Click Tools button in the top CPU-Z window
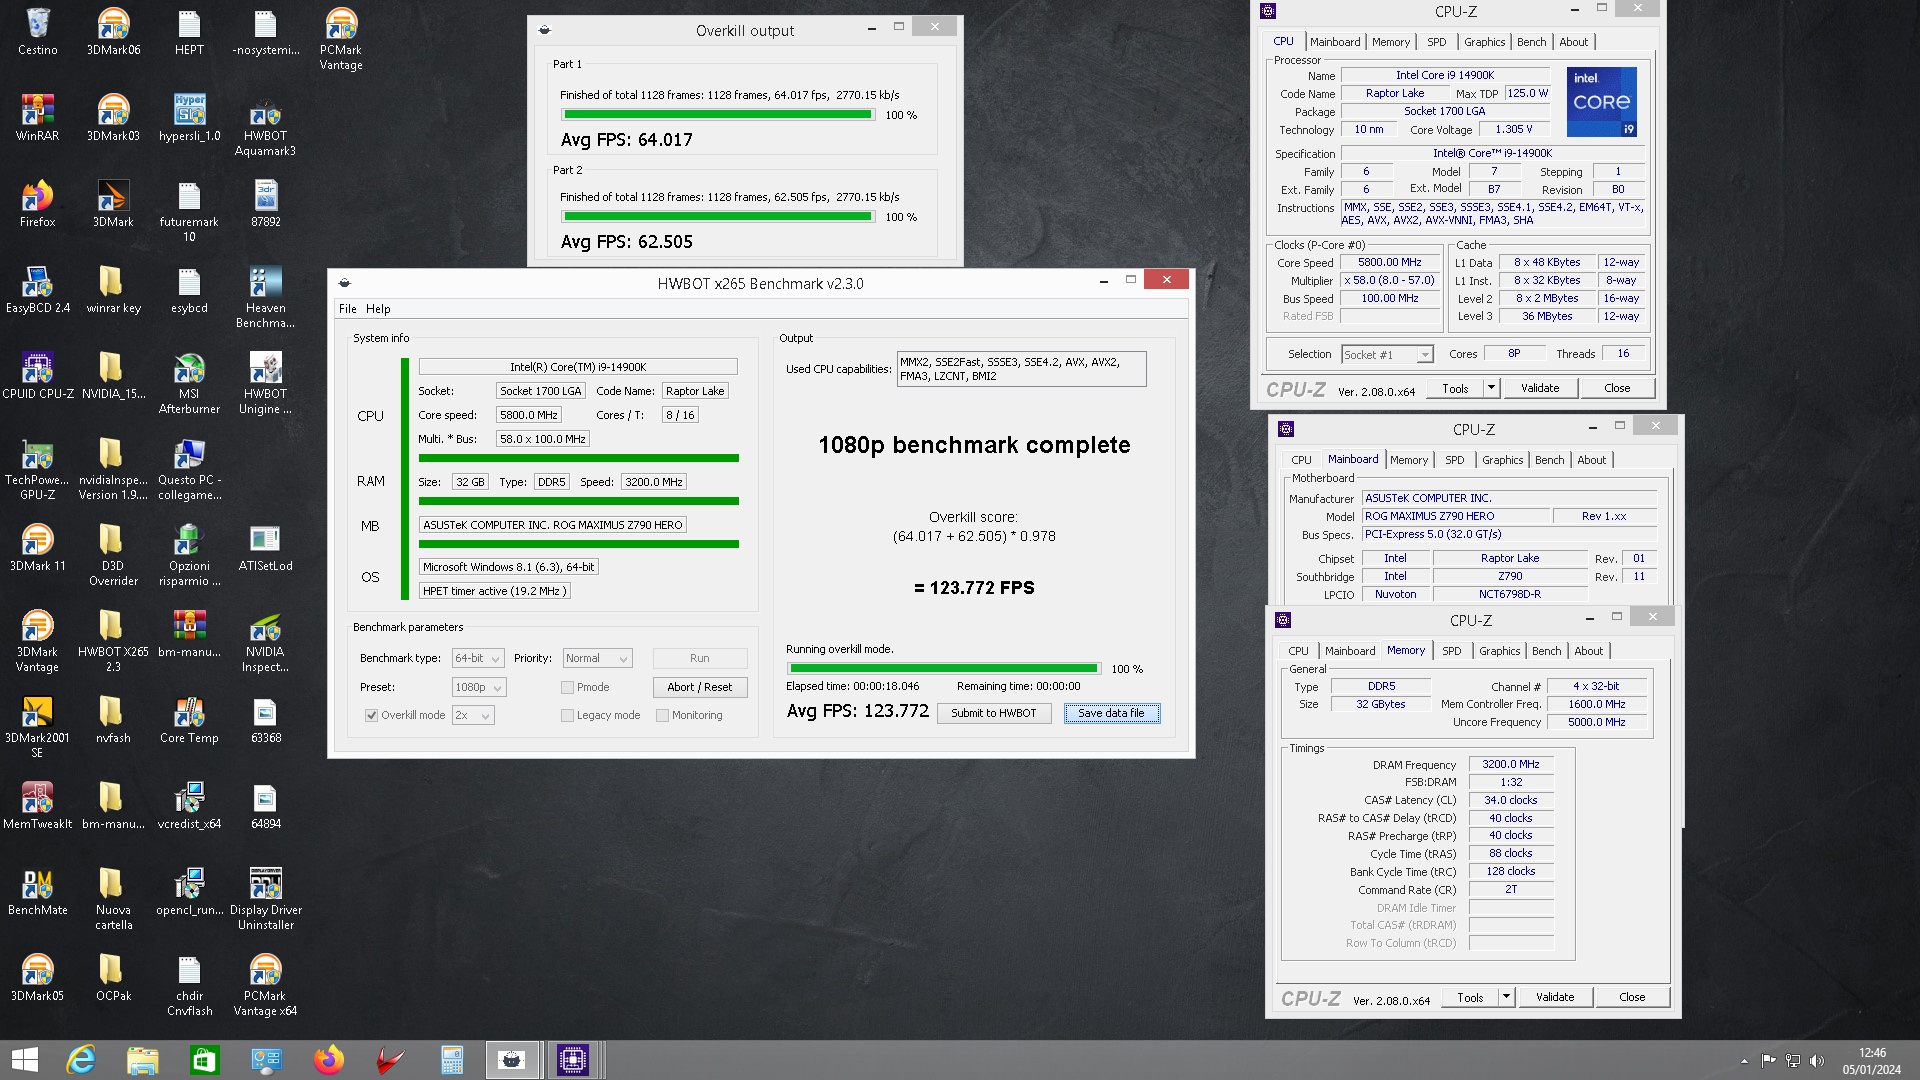Viewport: 1920px width, 1080px height. click(x=1455, y=388)
